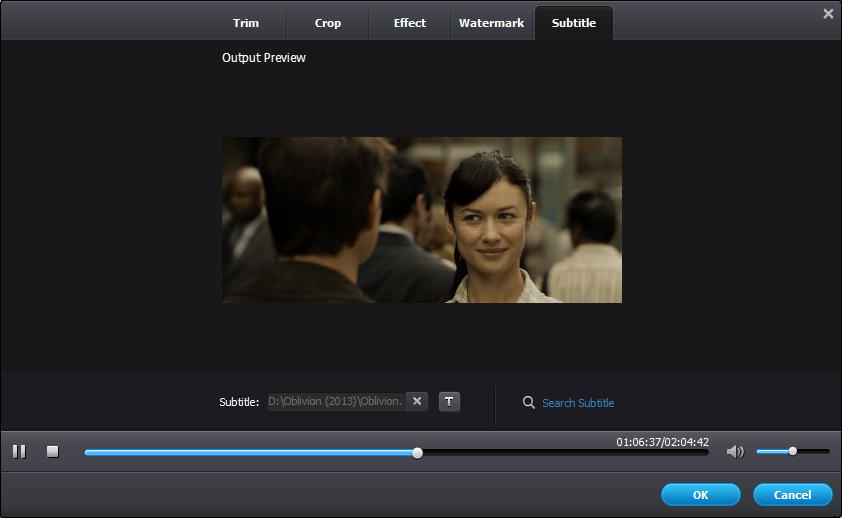The image size is (842, 518).
Task: Mute audio with the speaker icon
Action: click(735, 452)
